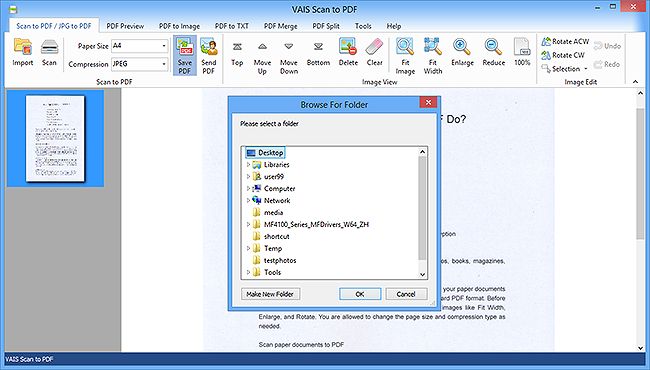Select the testphotos folder
This screenshot has width=650, height=370.
(x=280, y=260)
